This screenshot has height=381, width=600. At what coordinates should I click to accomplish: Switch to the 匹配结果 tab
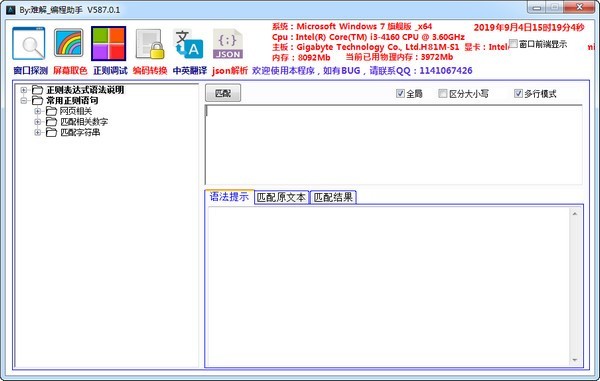point(333,197)
